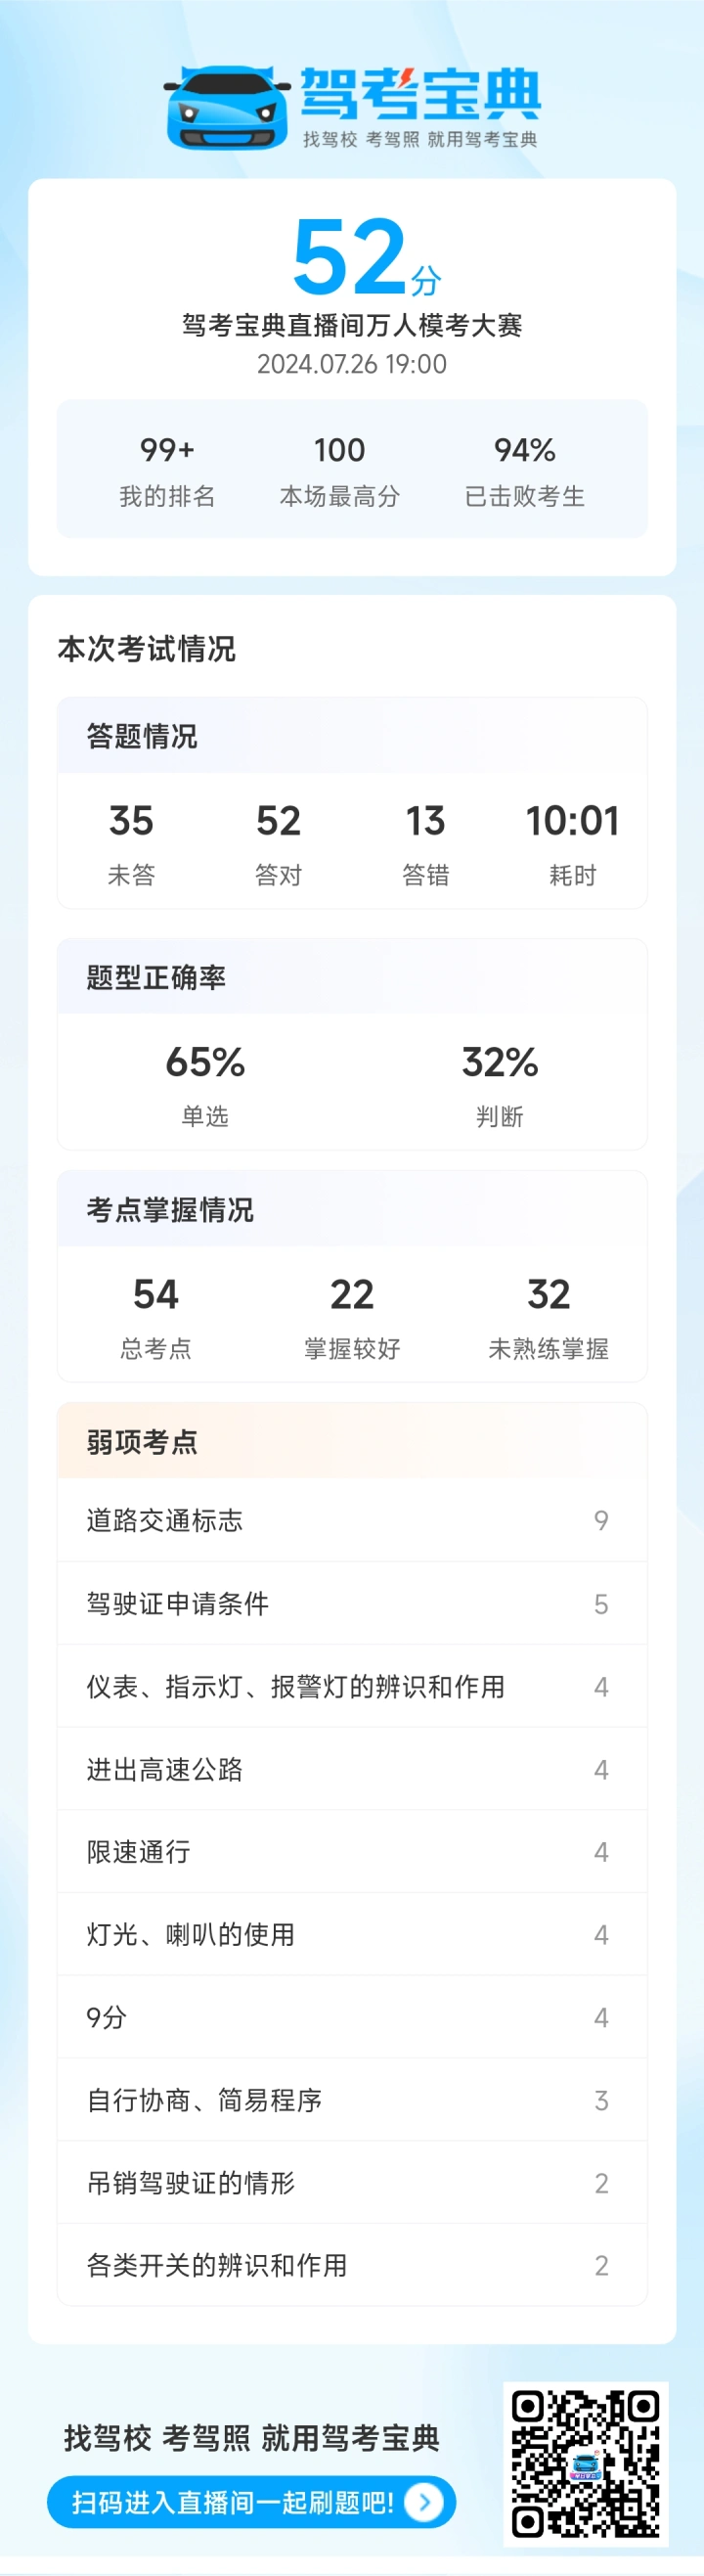Viewport: 704px width, 2576px height.
Task: Click the 答错 13 count
Action: pos(426,843)
